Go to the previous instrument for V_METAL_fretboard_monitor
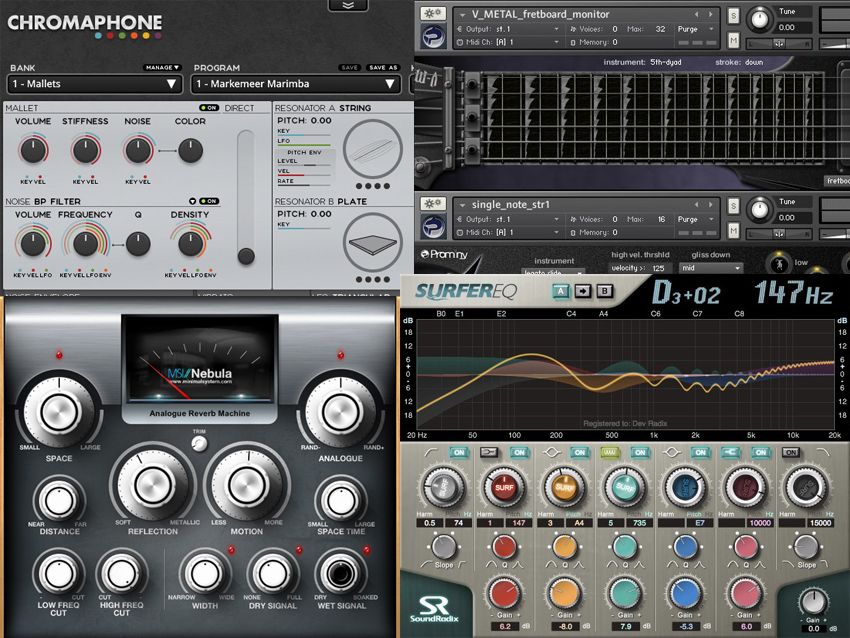The image size is (850, 638). (x=697, y=15)
